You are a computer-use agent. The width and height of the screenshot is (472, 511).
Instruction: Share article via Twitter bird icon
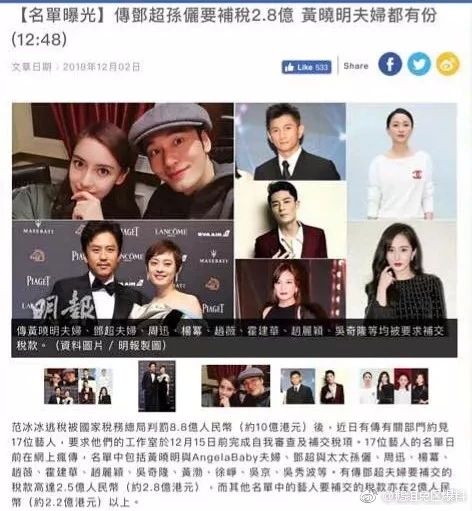[419, 64]
